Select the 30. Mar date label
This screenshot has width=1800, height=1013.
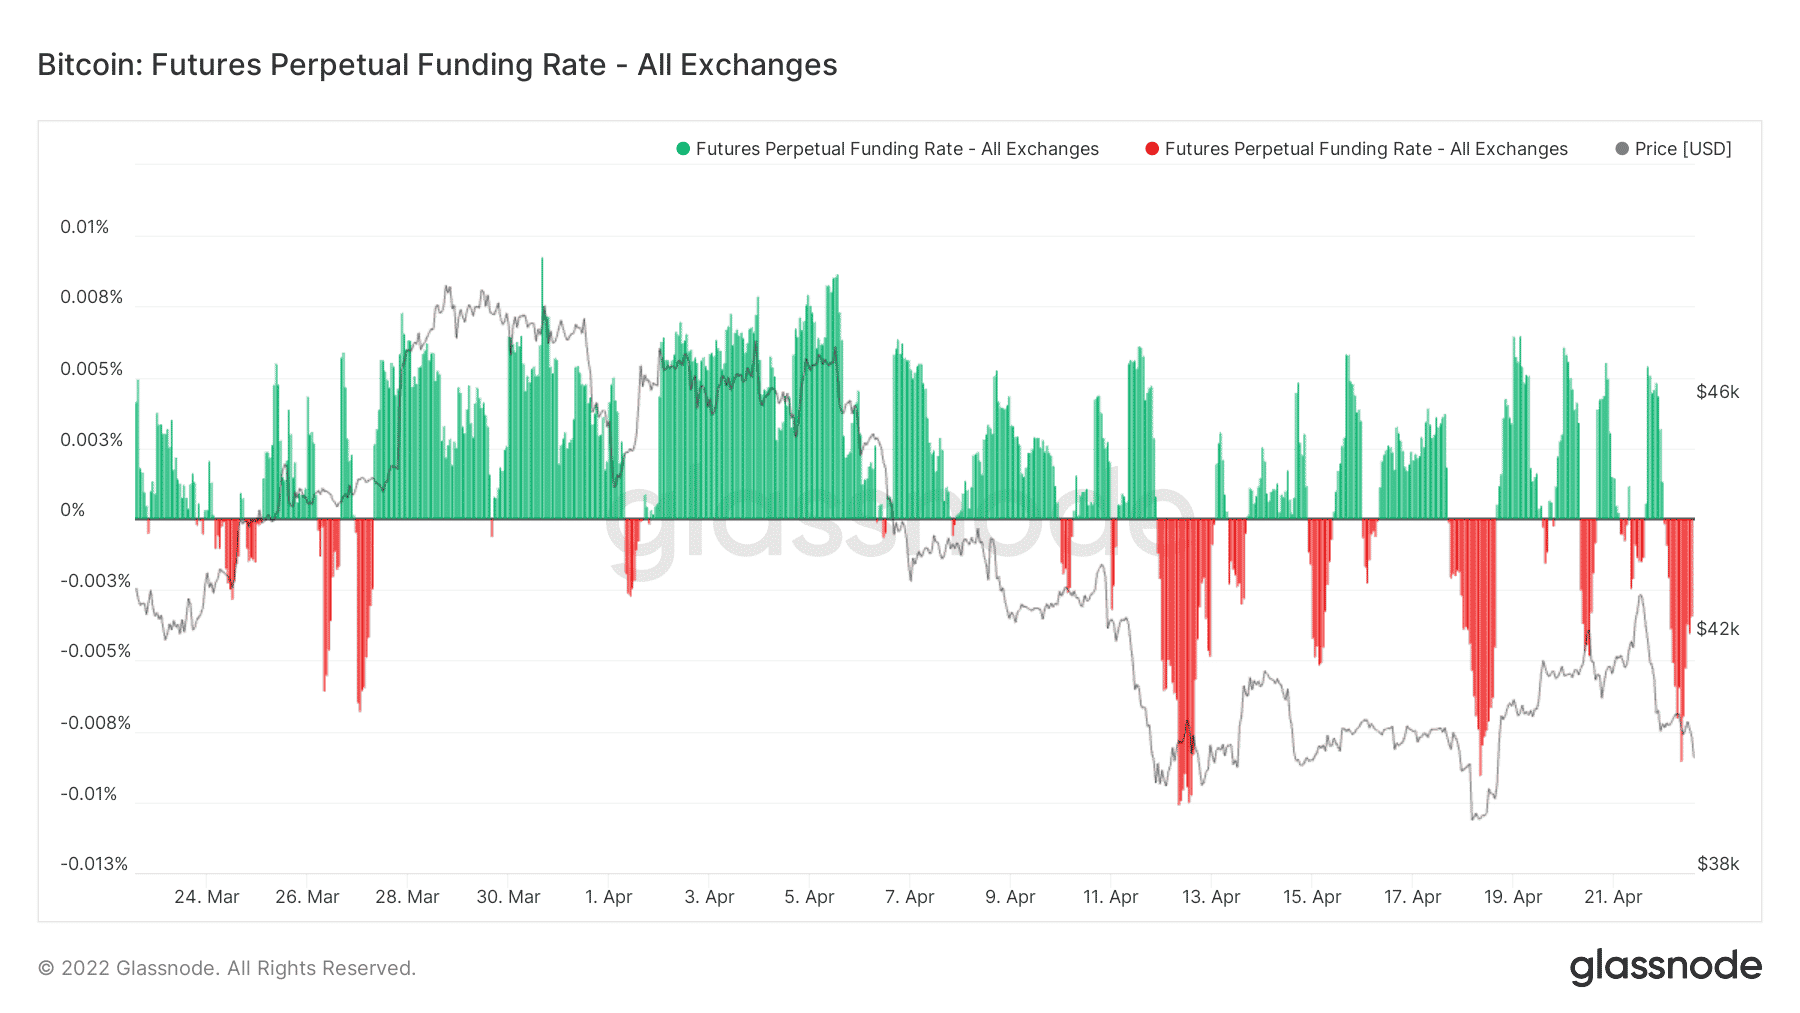508,897
